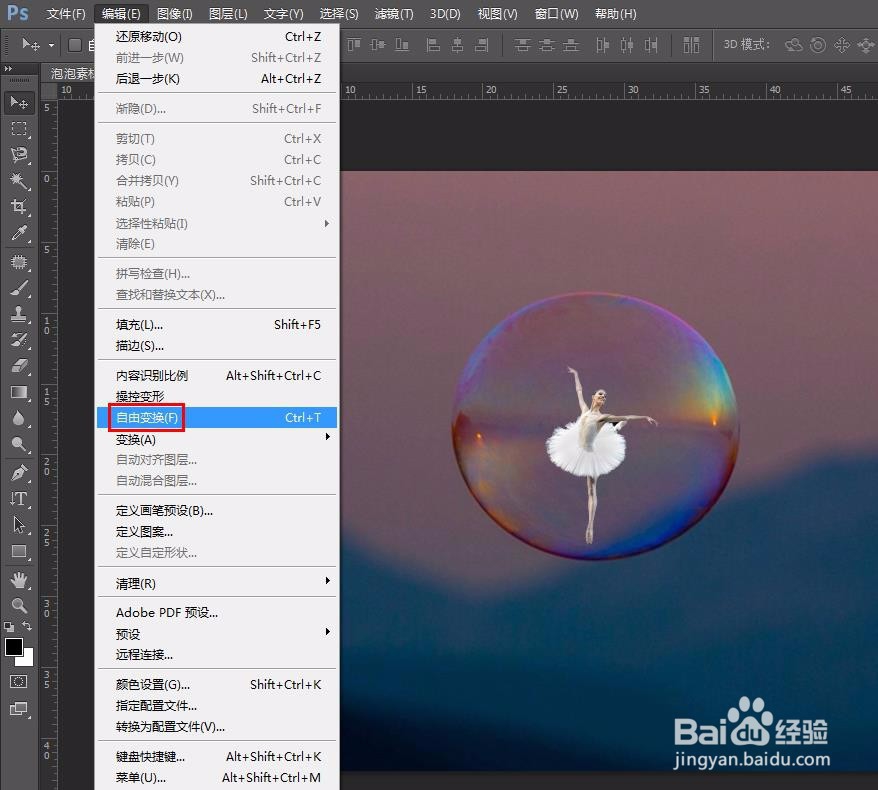This screenshot has width=878, height=790.
Task: Open the 视图(V) menu
Action: [497, 13]
